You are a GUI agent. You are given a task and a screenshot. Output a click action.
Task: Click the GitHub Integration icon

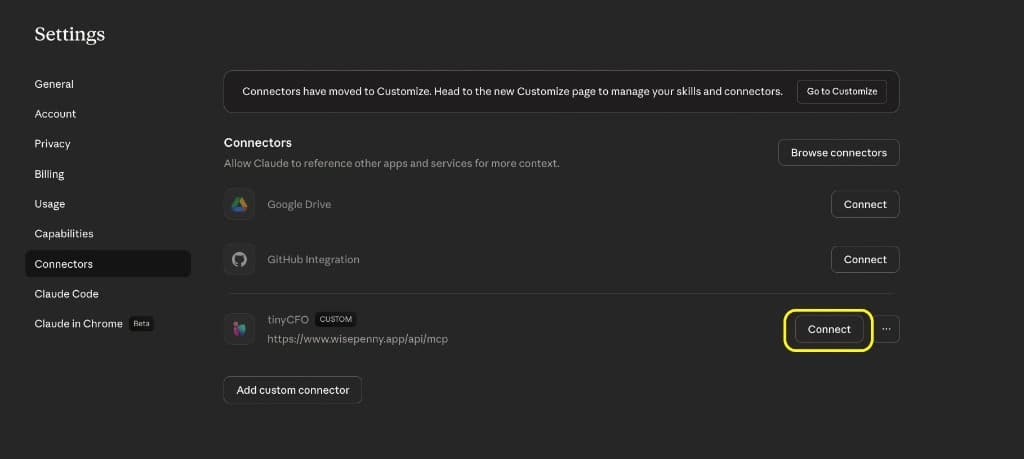click(239, 259)
